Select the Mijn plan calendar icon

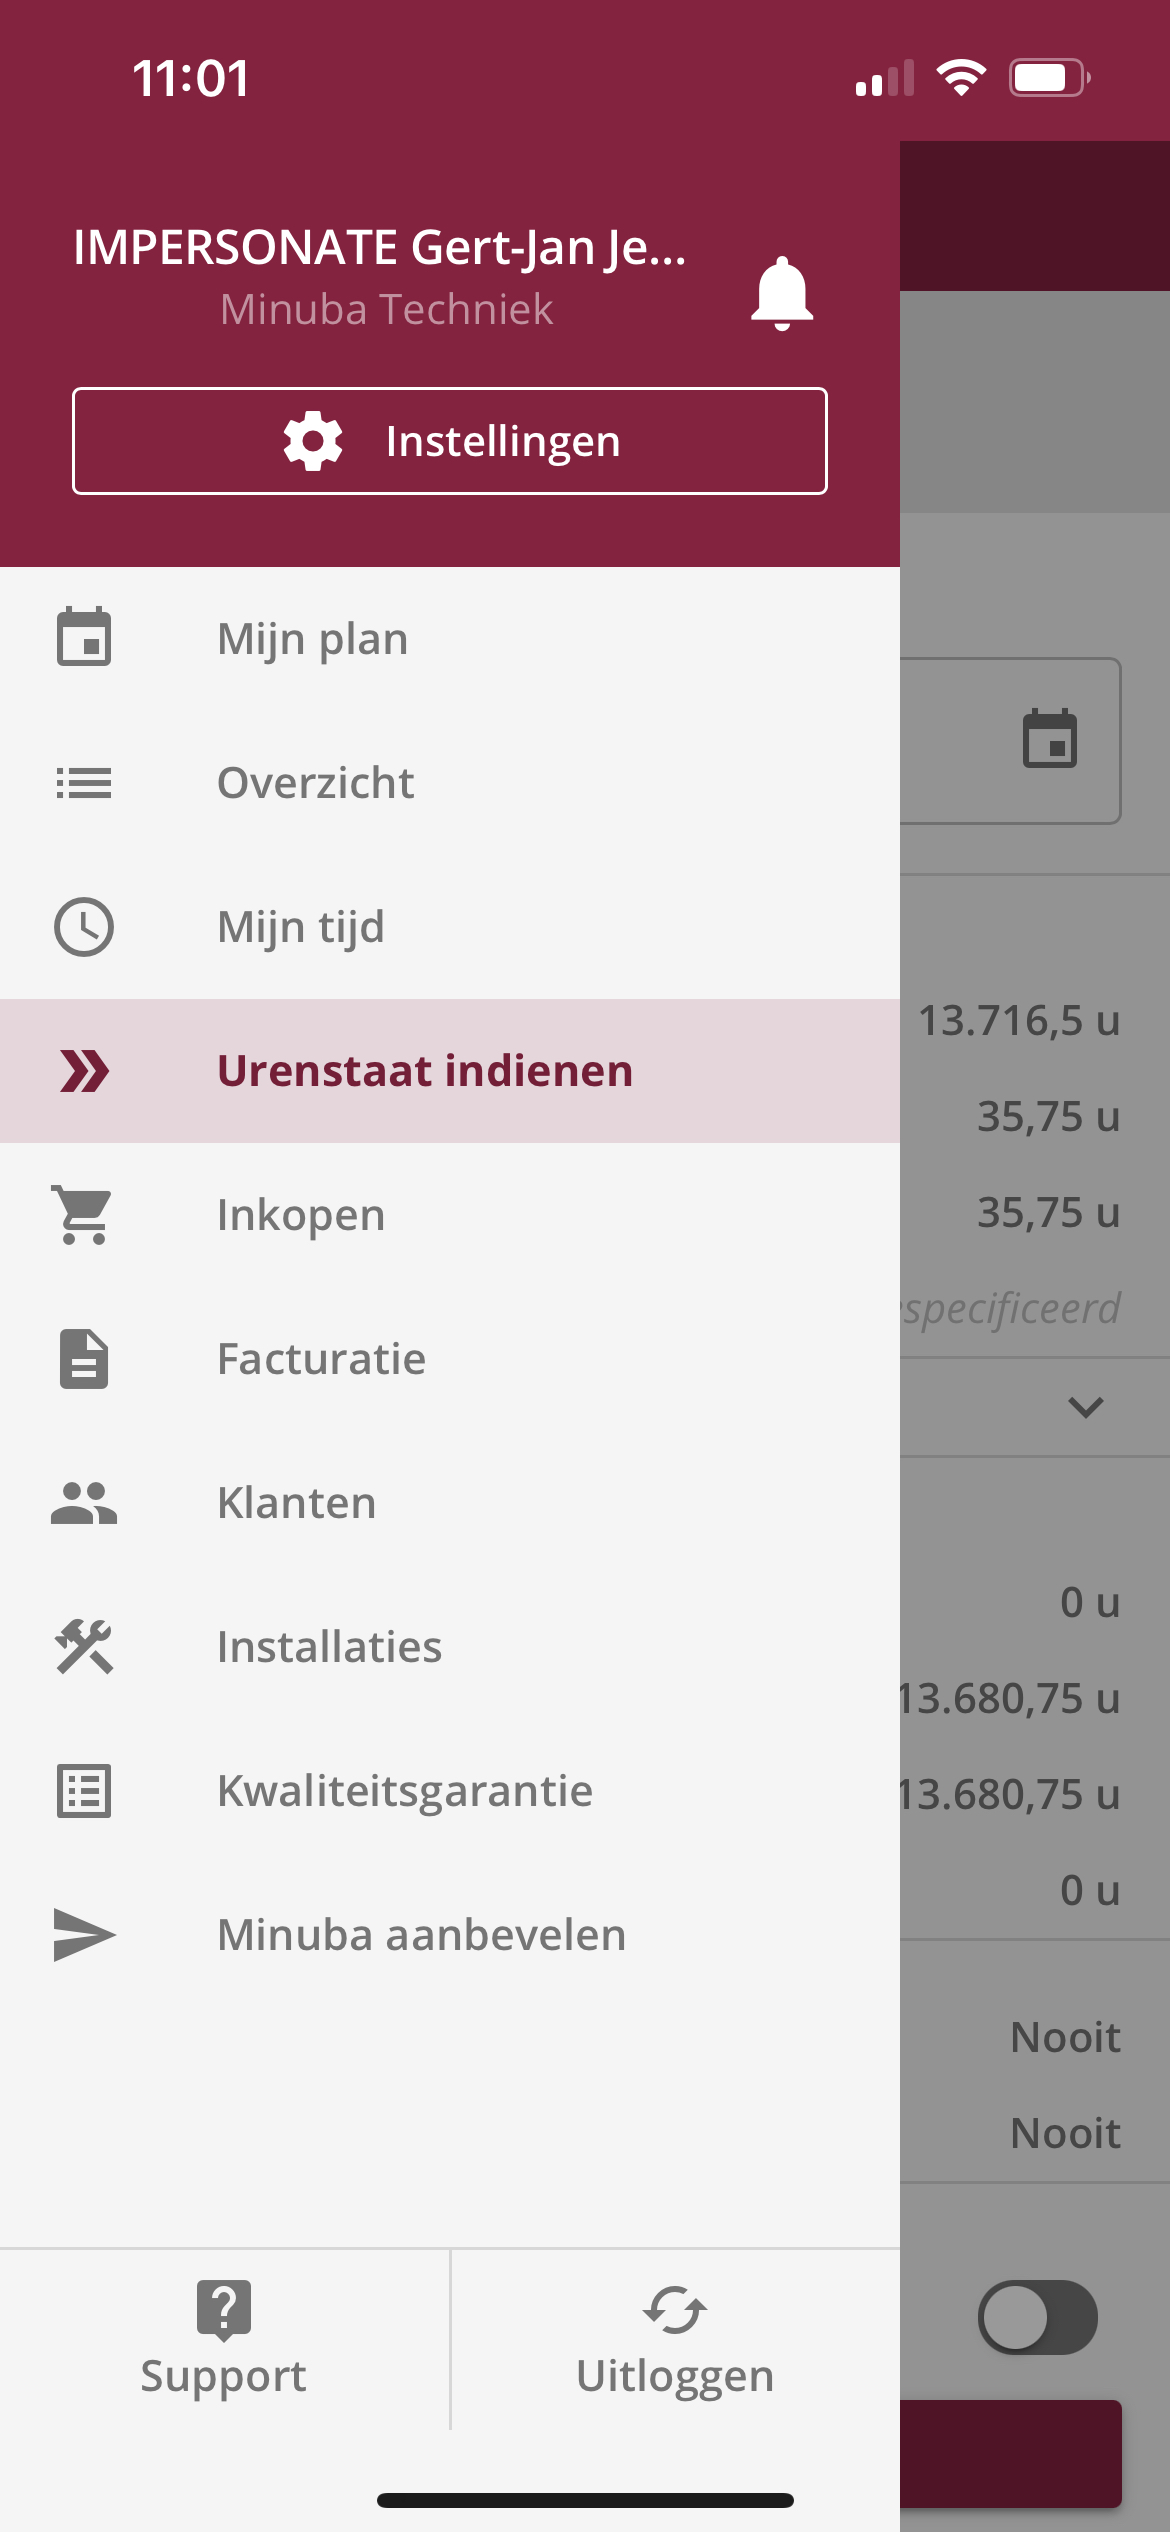[84, 637]
